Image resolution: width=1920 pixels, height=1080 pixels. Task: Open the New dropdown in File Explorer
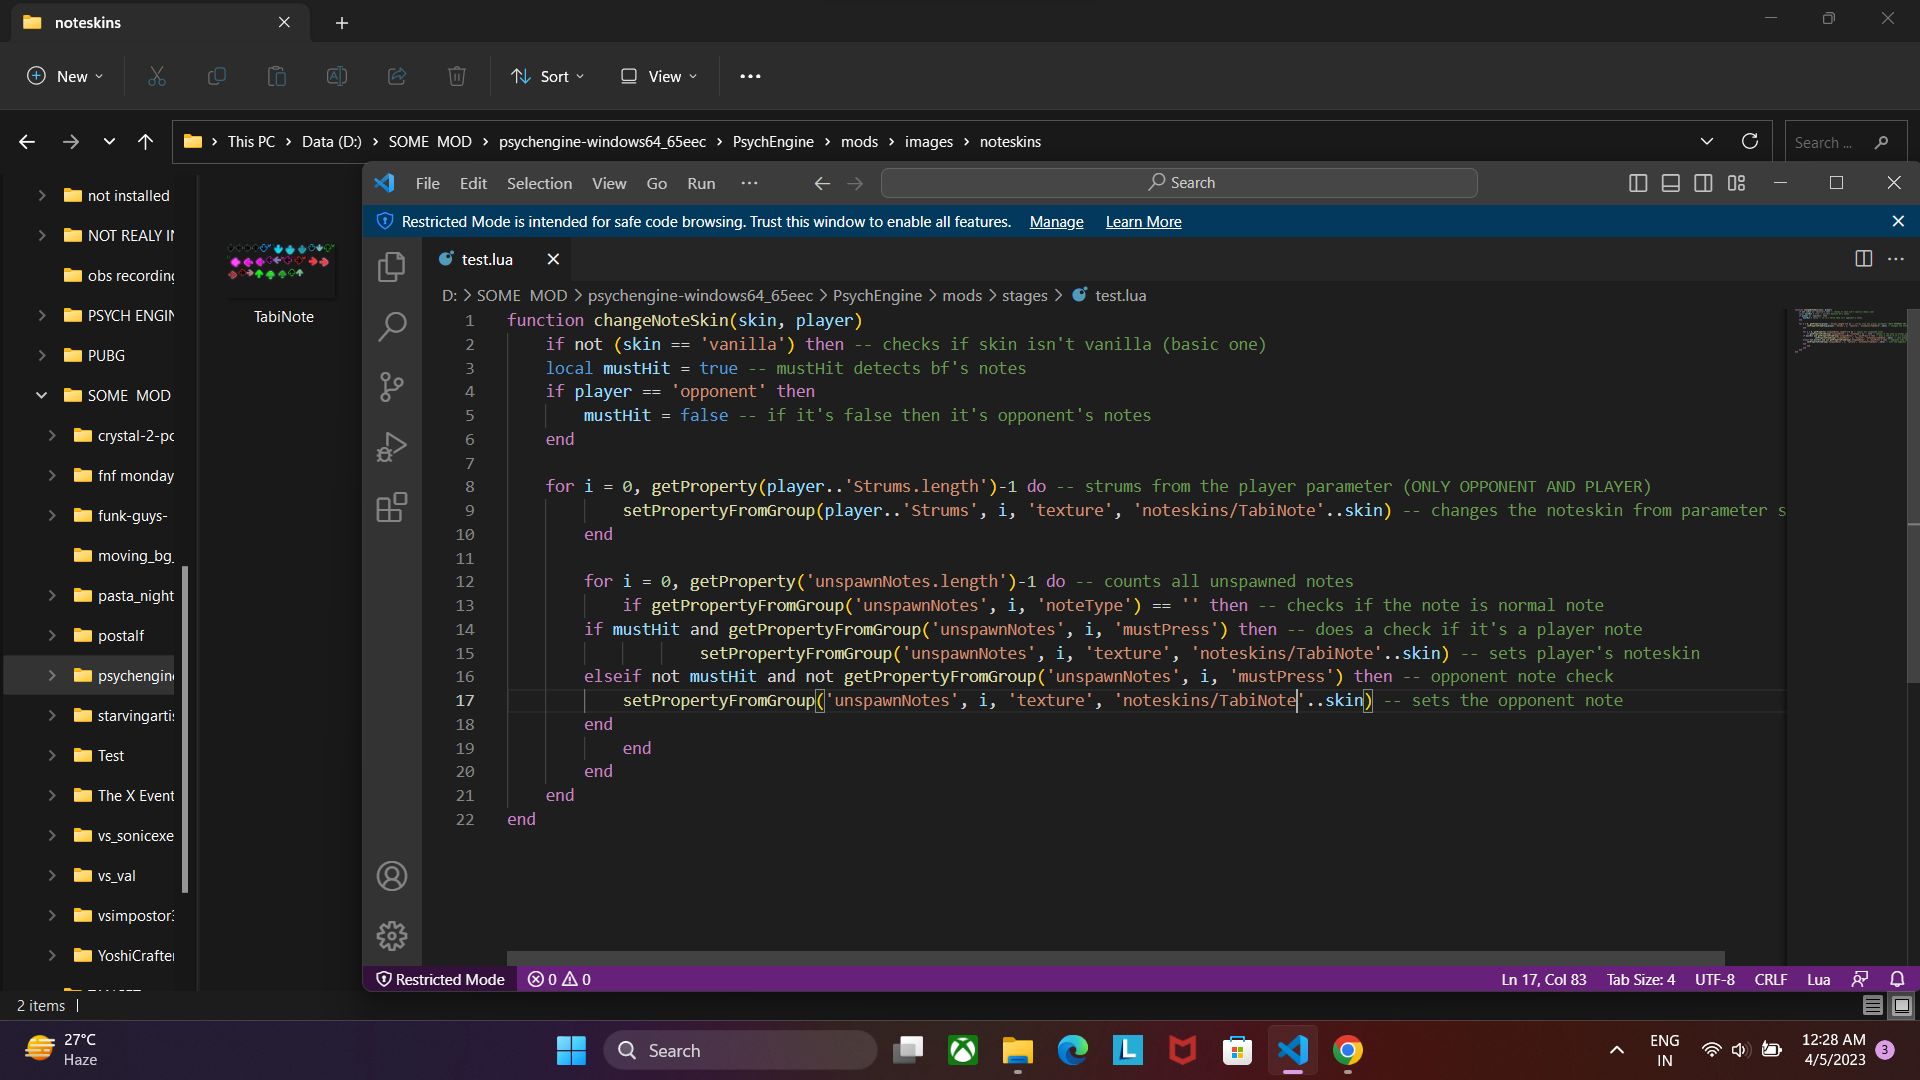click(65, 76)
